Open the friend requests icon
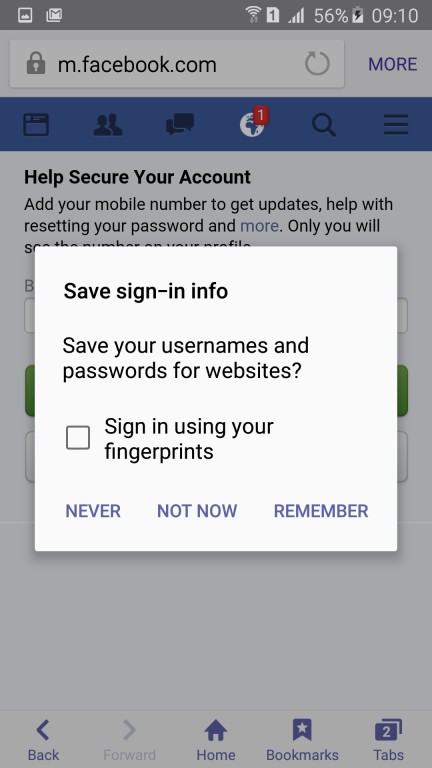 (108, 124)
